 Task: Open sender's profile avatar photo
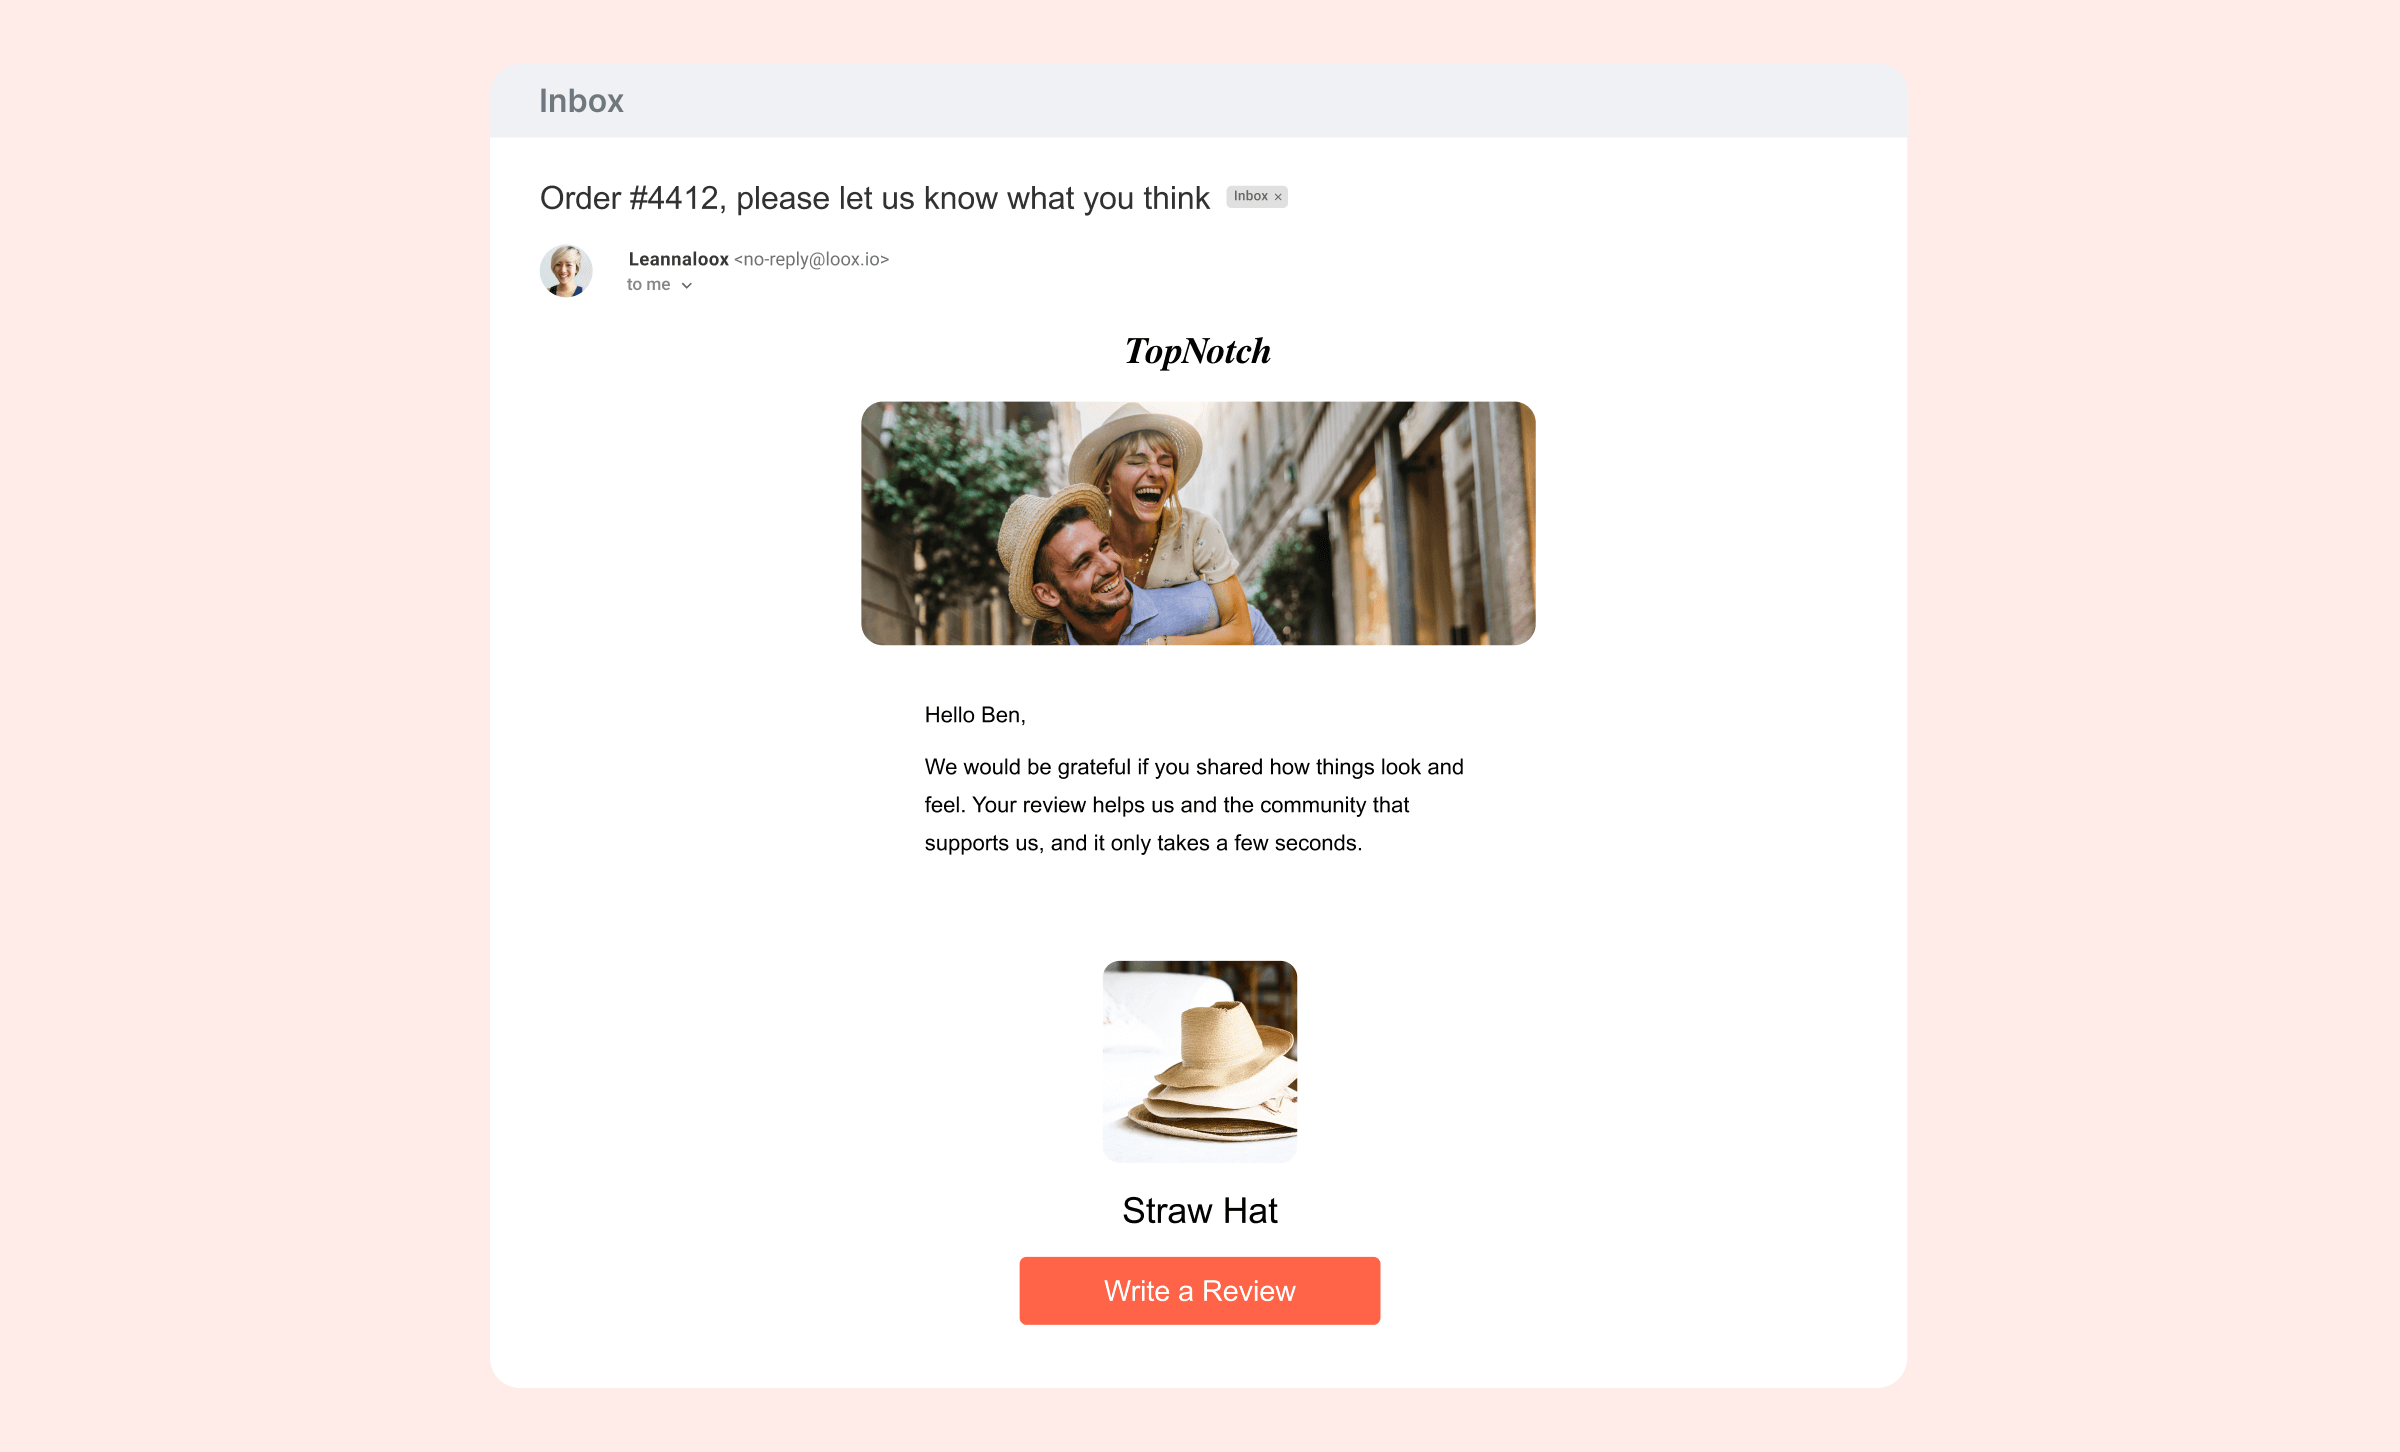point(566,271)
